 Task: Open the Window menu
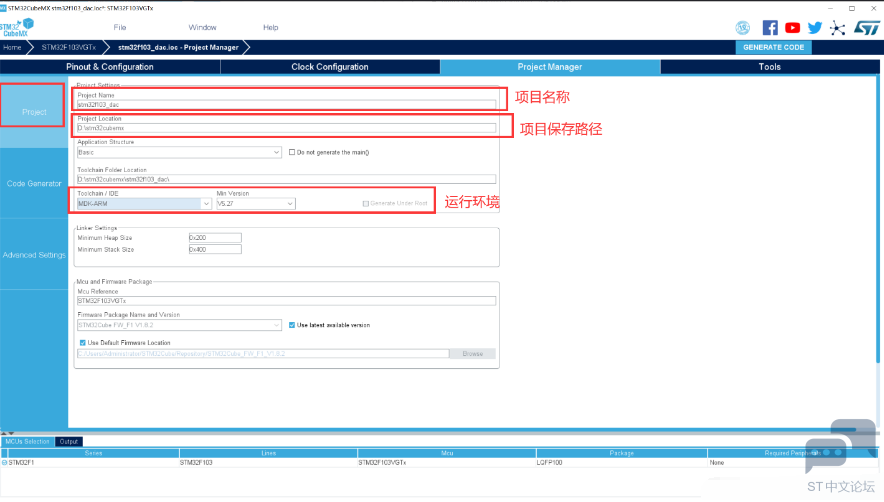(202, 27)
